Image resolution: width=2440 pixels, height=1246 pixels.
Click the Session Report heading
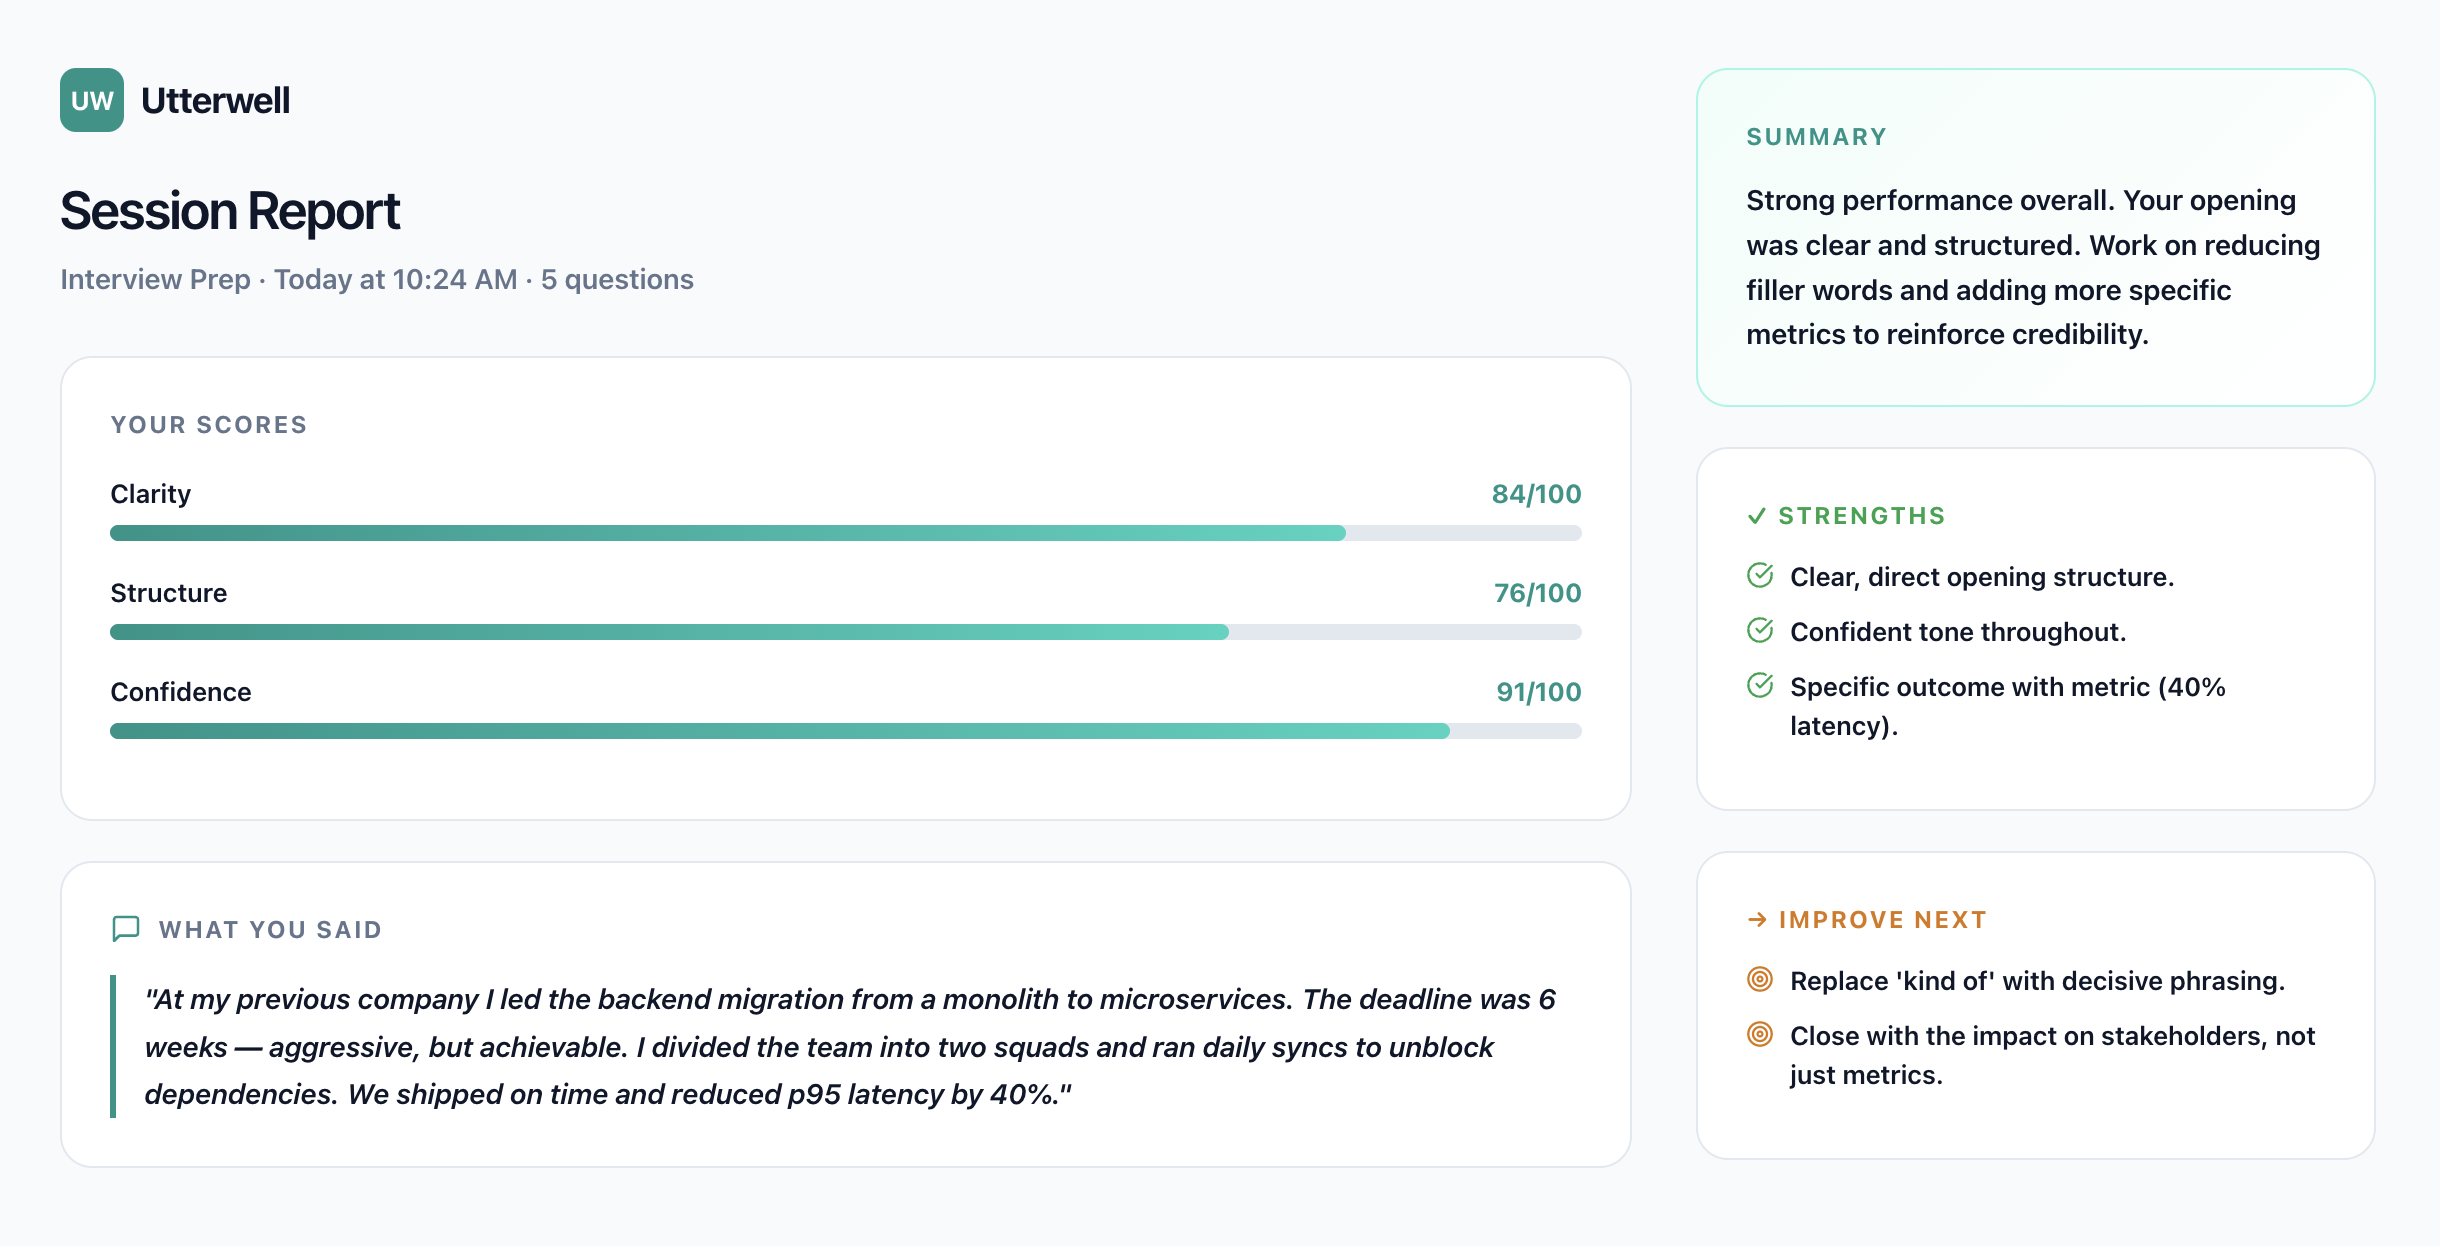click(230, 211)
